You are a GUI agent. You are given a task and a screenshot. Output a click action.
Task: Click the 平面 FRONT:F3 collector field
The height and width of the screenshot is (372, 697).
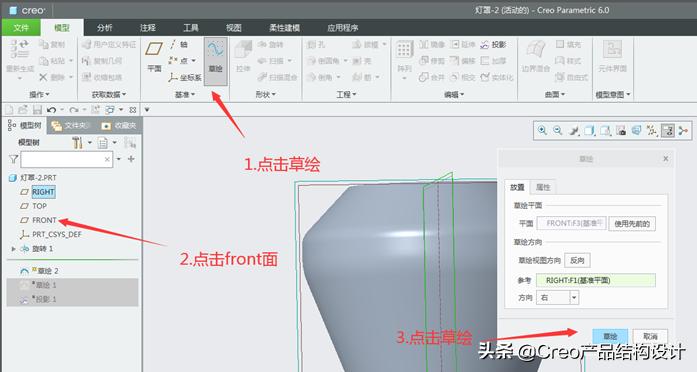(x=571, y=223)
